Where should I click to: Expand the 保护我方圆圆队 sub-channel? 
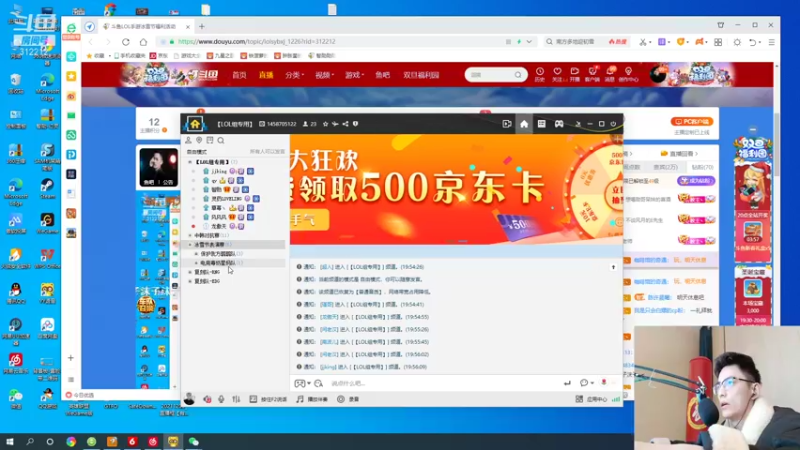pyautogui.click(x=196, y=254)
